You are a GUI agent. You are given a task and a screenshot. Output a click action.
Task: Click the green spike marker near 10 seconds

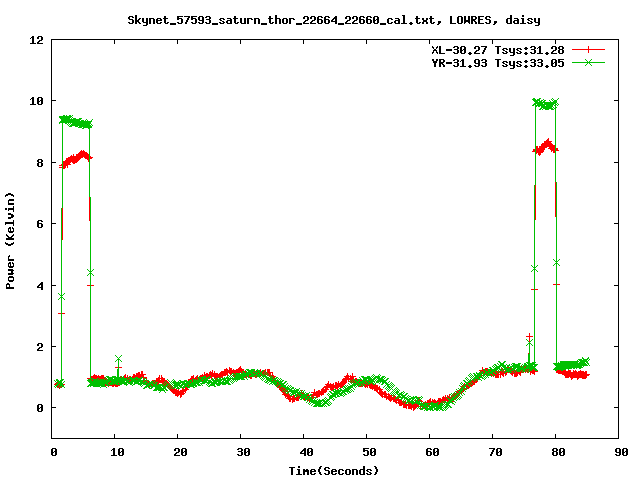(x=118, y=359)
